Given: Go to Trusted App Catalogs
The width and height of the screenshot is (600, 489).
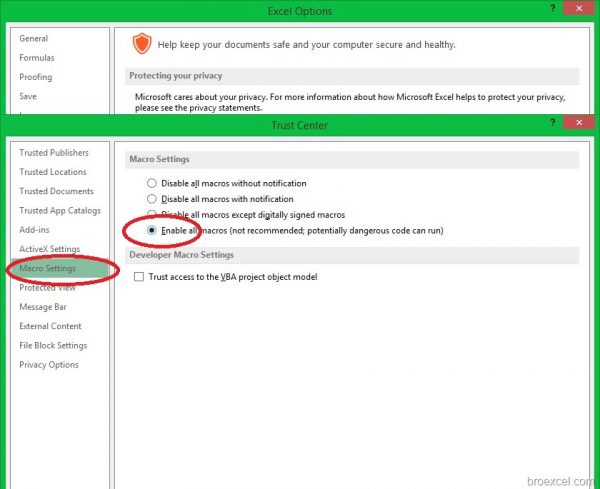Looking at the screenshot, I should [x=60, y=211].
